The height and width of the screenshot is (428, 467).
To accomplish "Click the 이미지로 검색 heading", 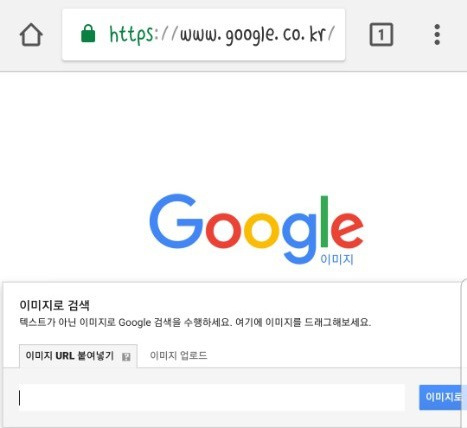I will [54, 305].
